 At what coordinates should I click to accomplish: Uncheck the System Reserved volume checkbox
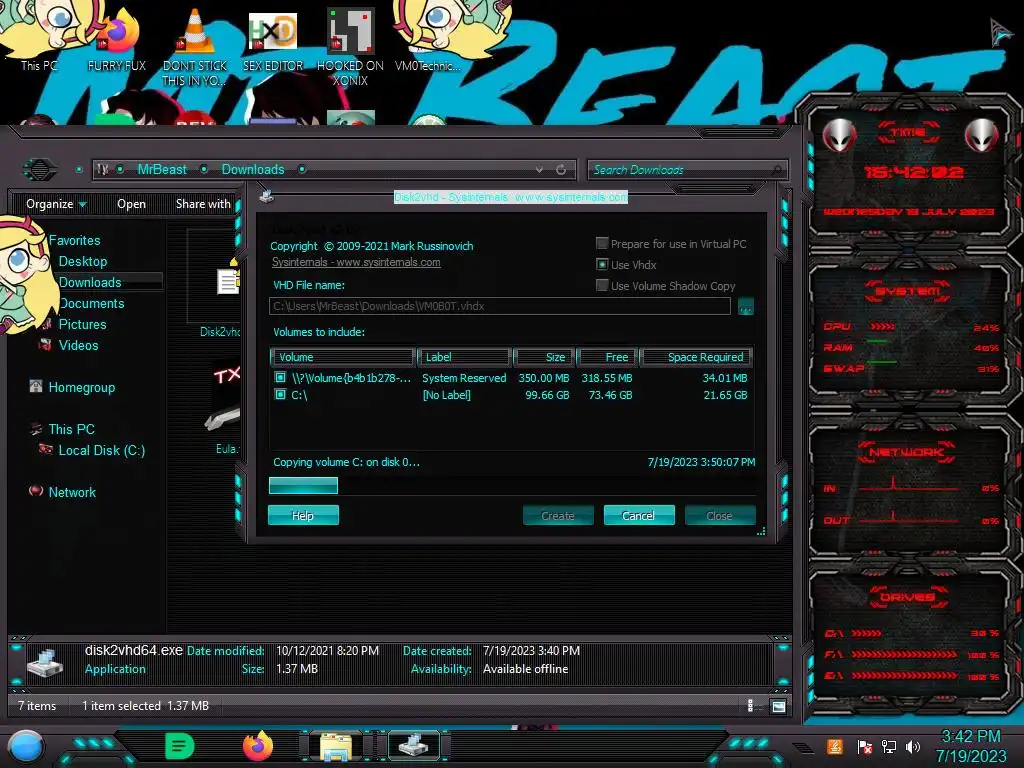click(280, 377)
